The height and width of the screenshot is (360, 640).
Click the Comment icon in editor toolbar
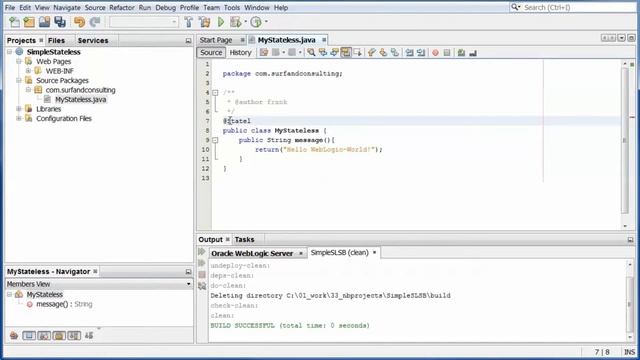point(461,52)
